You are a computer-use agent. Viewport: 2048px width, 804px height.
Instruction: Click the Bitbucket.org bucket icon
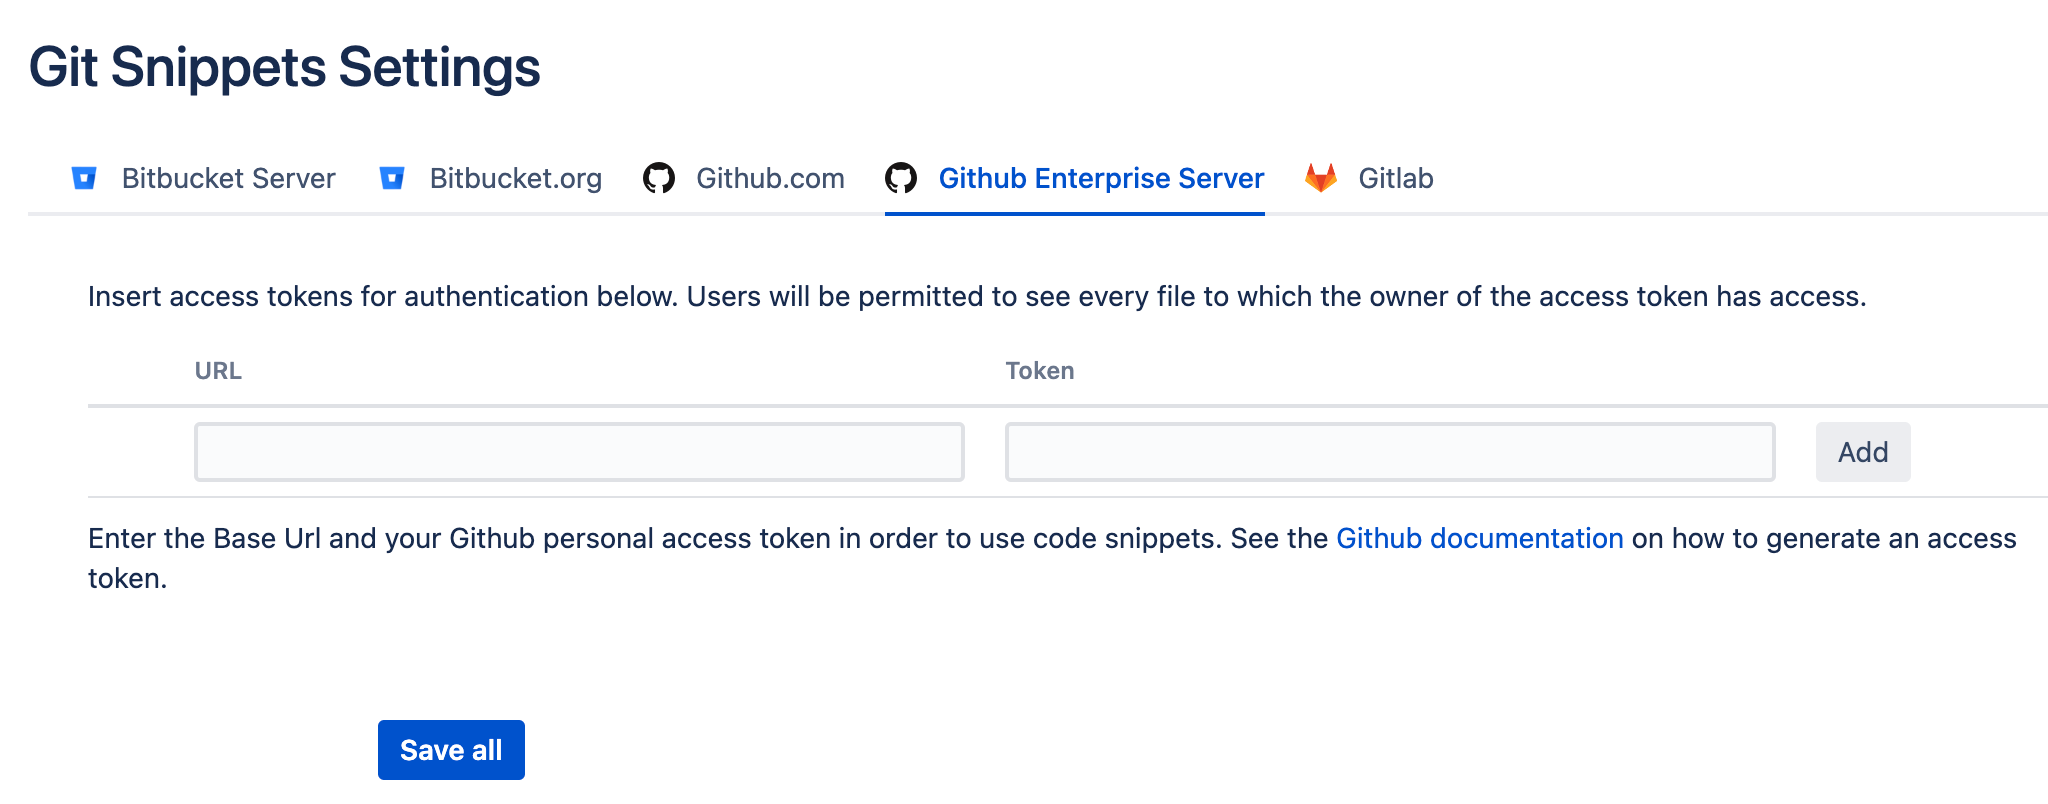tap(392, 178)
